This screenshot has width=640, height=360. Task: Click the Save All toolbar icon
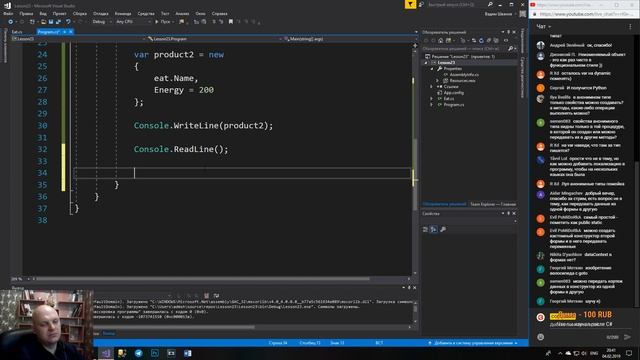[x=58, y=22]
